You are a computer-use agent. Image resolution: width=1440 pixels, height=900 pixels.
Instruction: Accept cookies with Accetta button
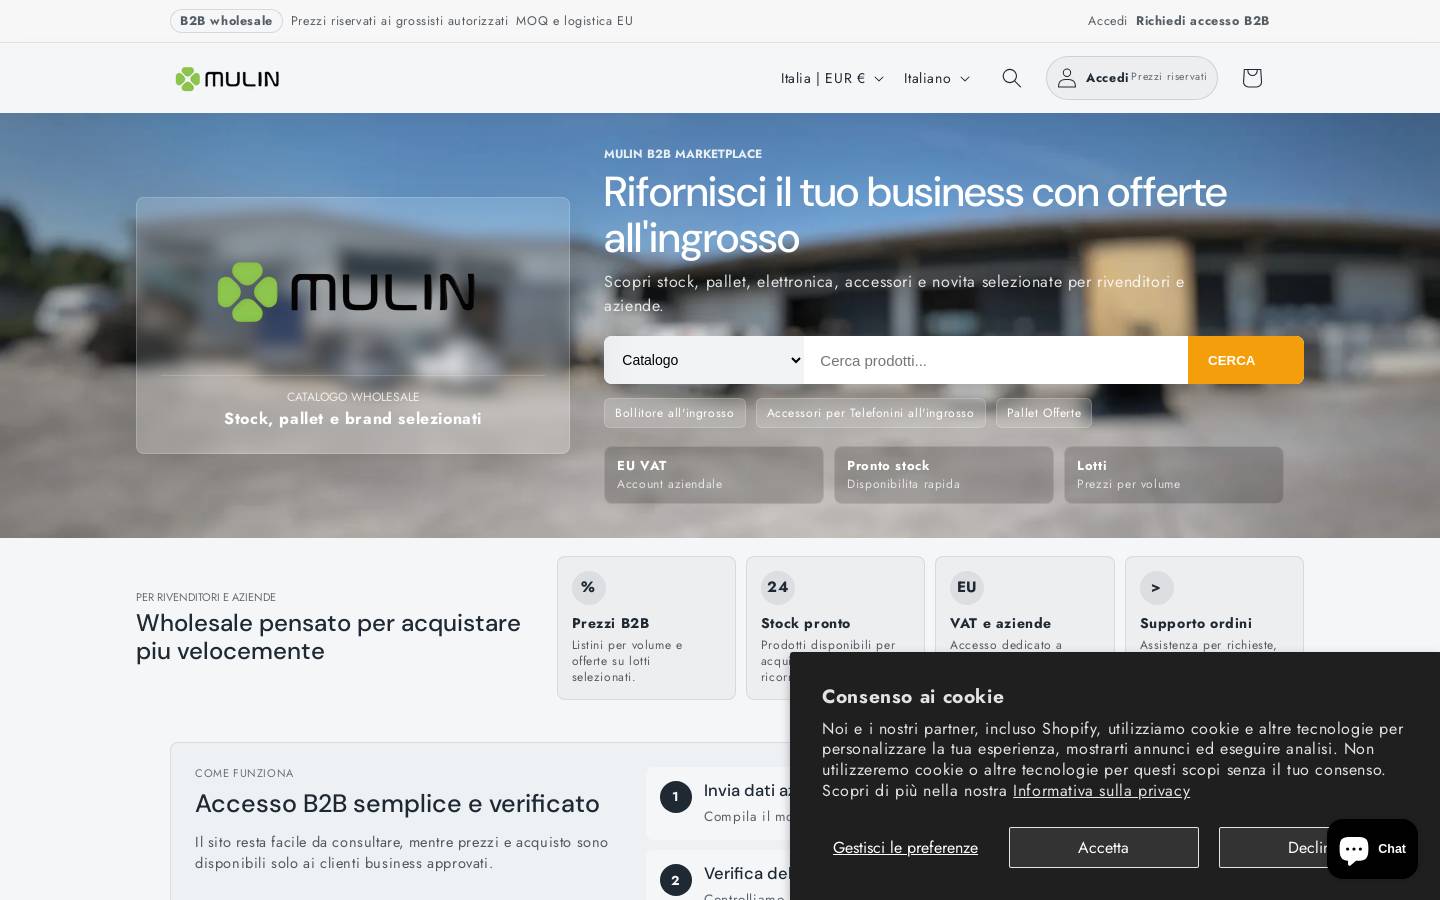pyautogui.click(x=1103, y=847)
